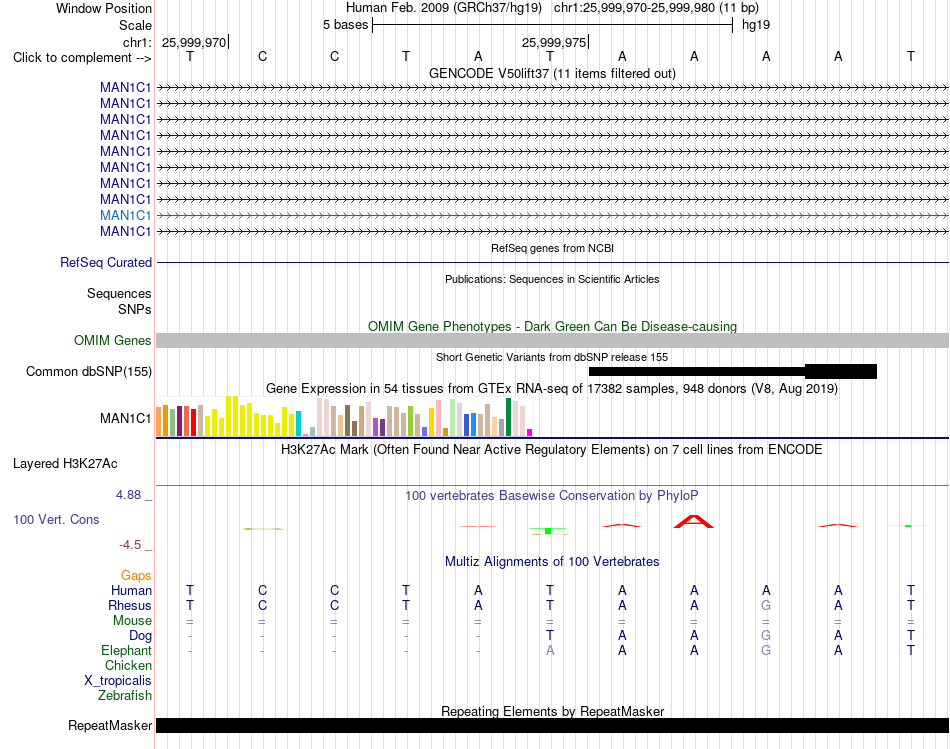Click the 'Common dbSNP(155)' label
The width and height of the screenshot is (950, 749).
click(x=89, y=371)
